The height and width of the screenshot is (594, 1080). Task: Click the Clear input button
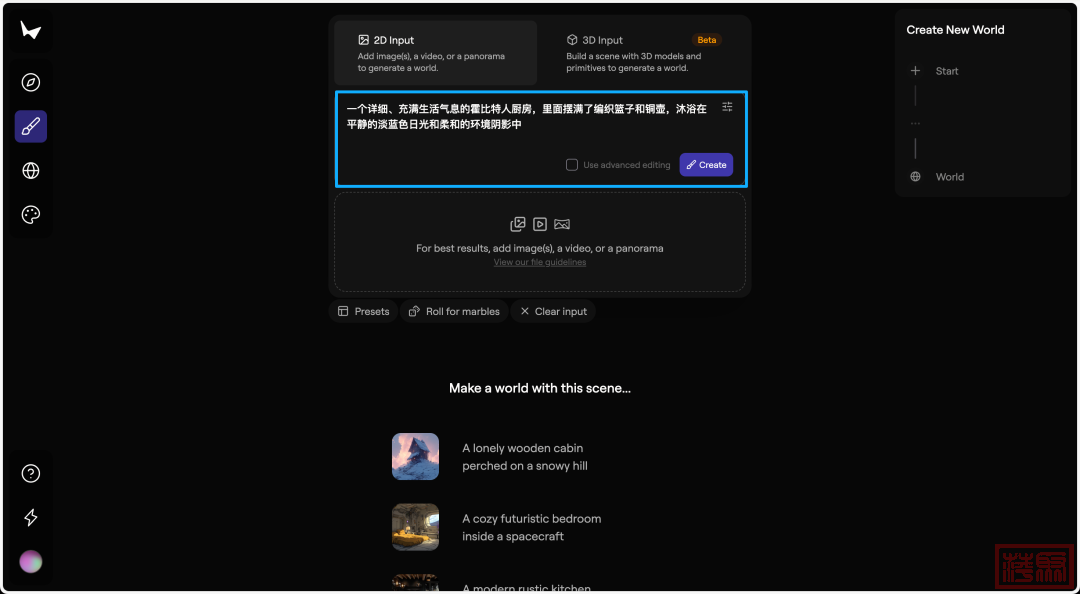[x=553, y=311]
